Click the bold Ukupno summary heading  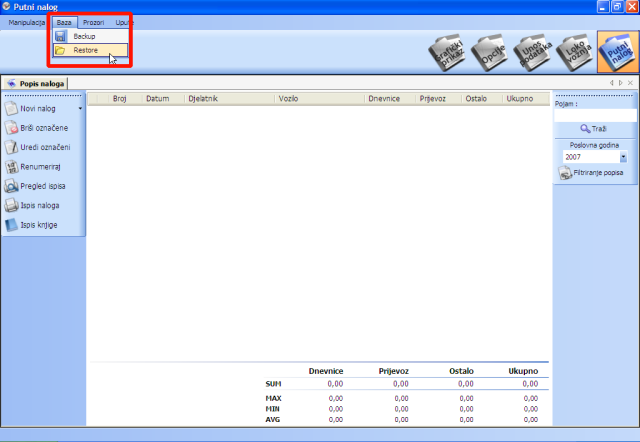(x=523, y=371)
